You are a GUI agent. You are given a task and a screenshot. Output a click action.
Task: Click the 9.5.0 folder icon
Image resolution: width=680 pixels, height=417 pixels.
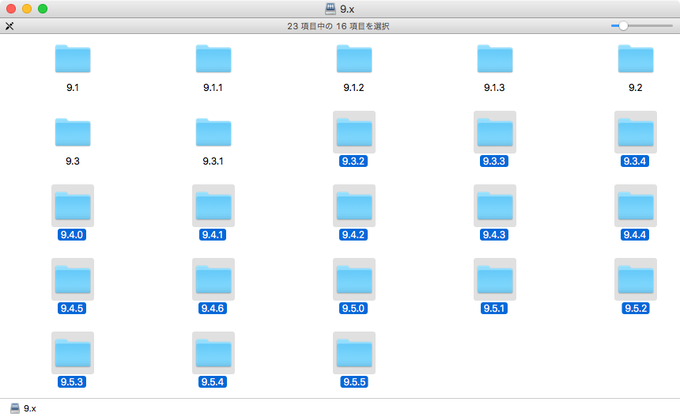(354, 280)
